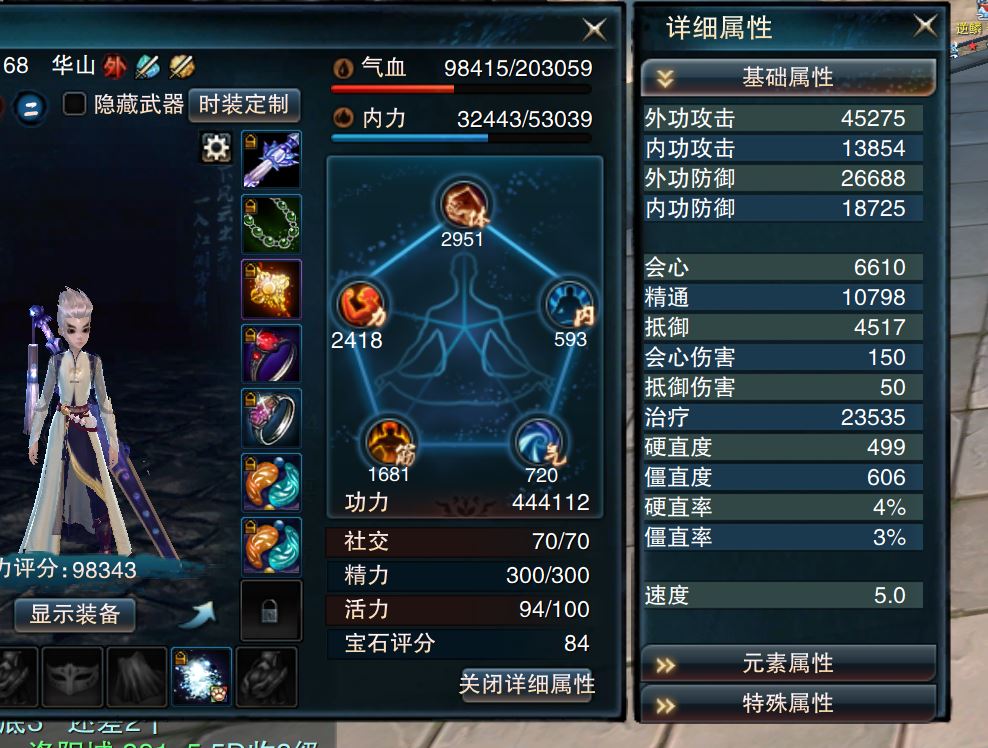Select the golden flame ornament equipment slot

click(x=272, y=289)
